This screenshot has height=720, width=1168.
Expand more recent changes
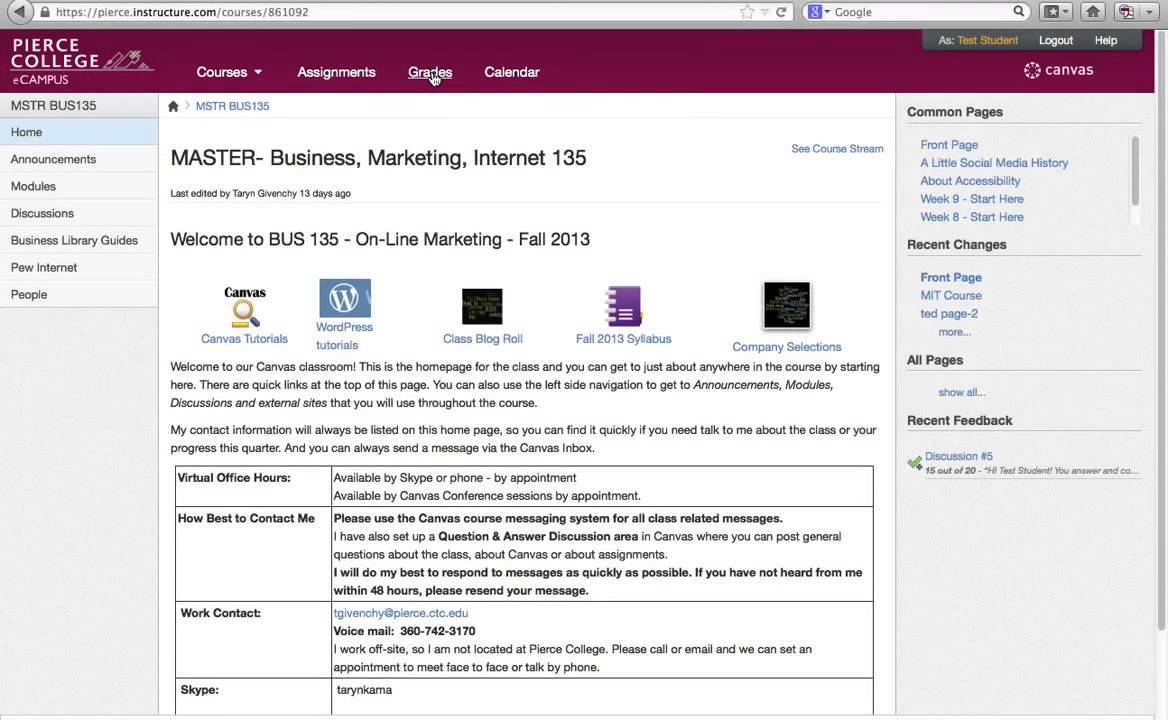click(954, 332)
